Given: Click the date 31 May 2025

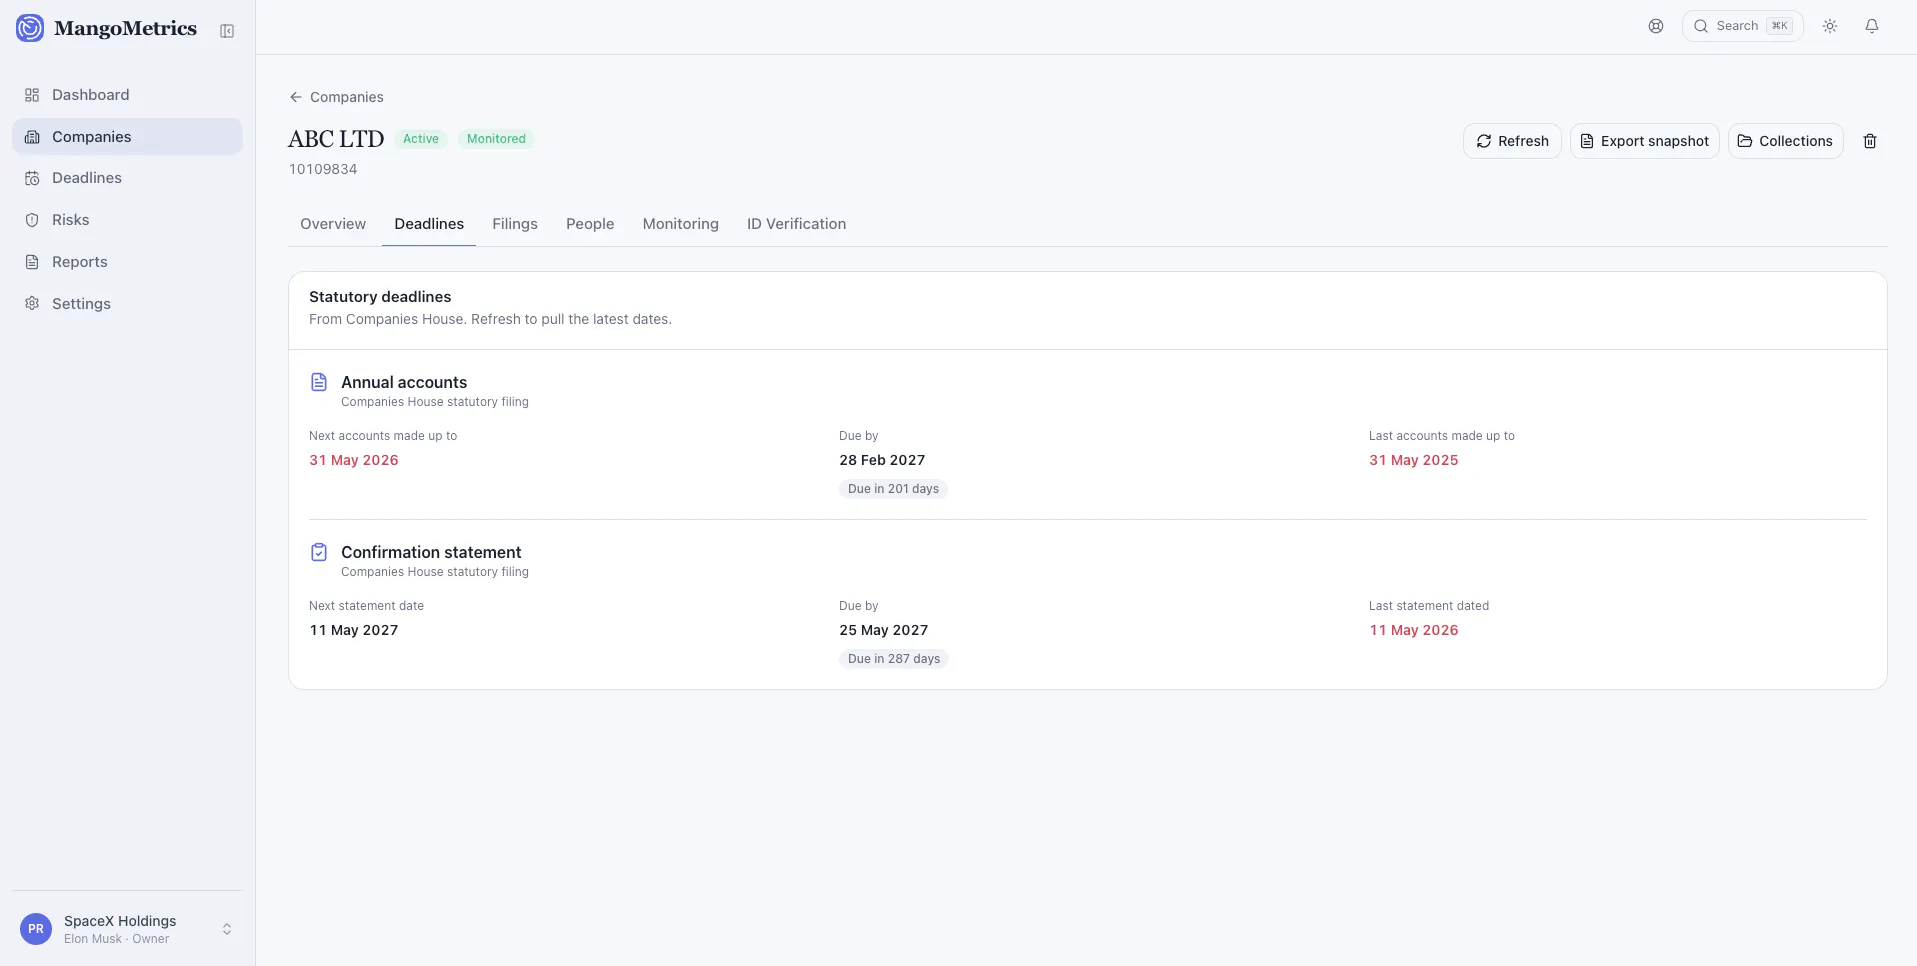Looking at the screenshot, I should 1414,460.
